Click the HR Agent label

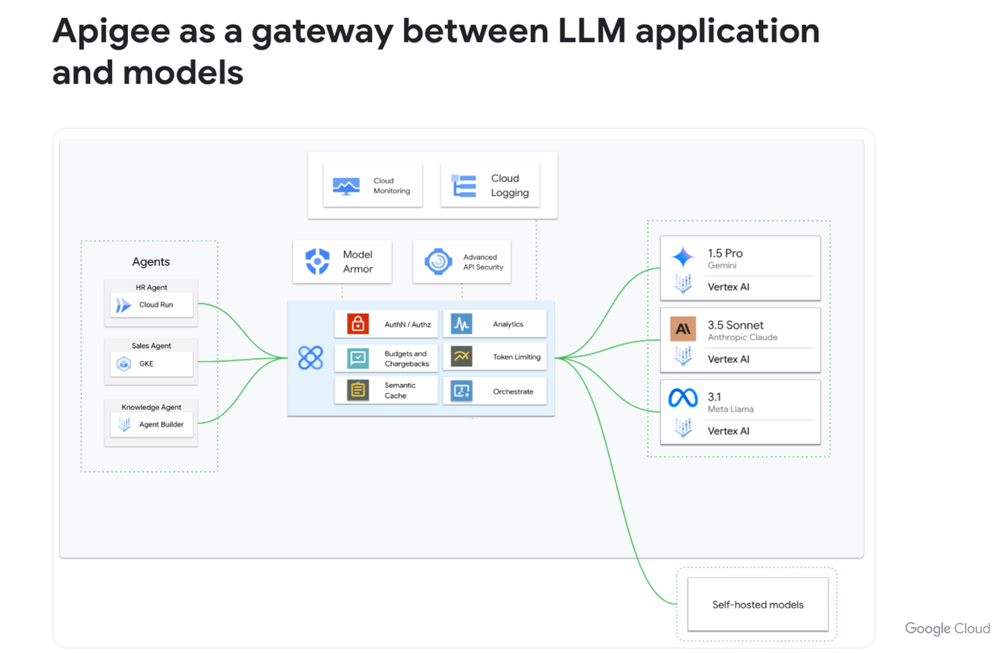[x=152, y=287]
